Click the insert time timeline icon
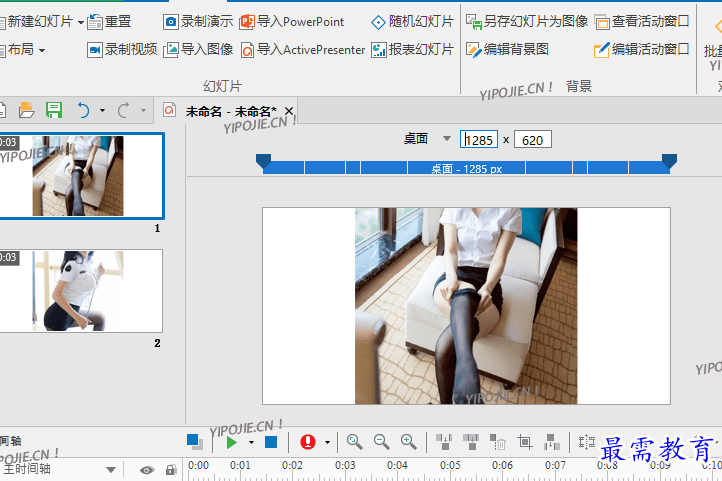Image resolution: width=722 pixels, height=481 pixels. tap(551, 442)
